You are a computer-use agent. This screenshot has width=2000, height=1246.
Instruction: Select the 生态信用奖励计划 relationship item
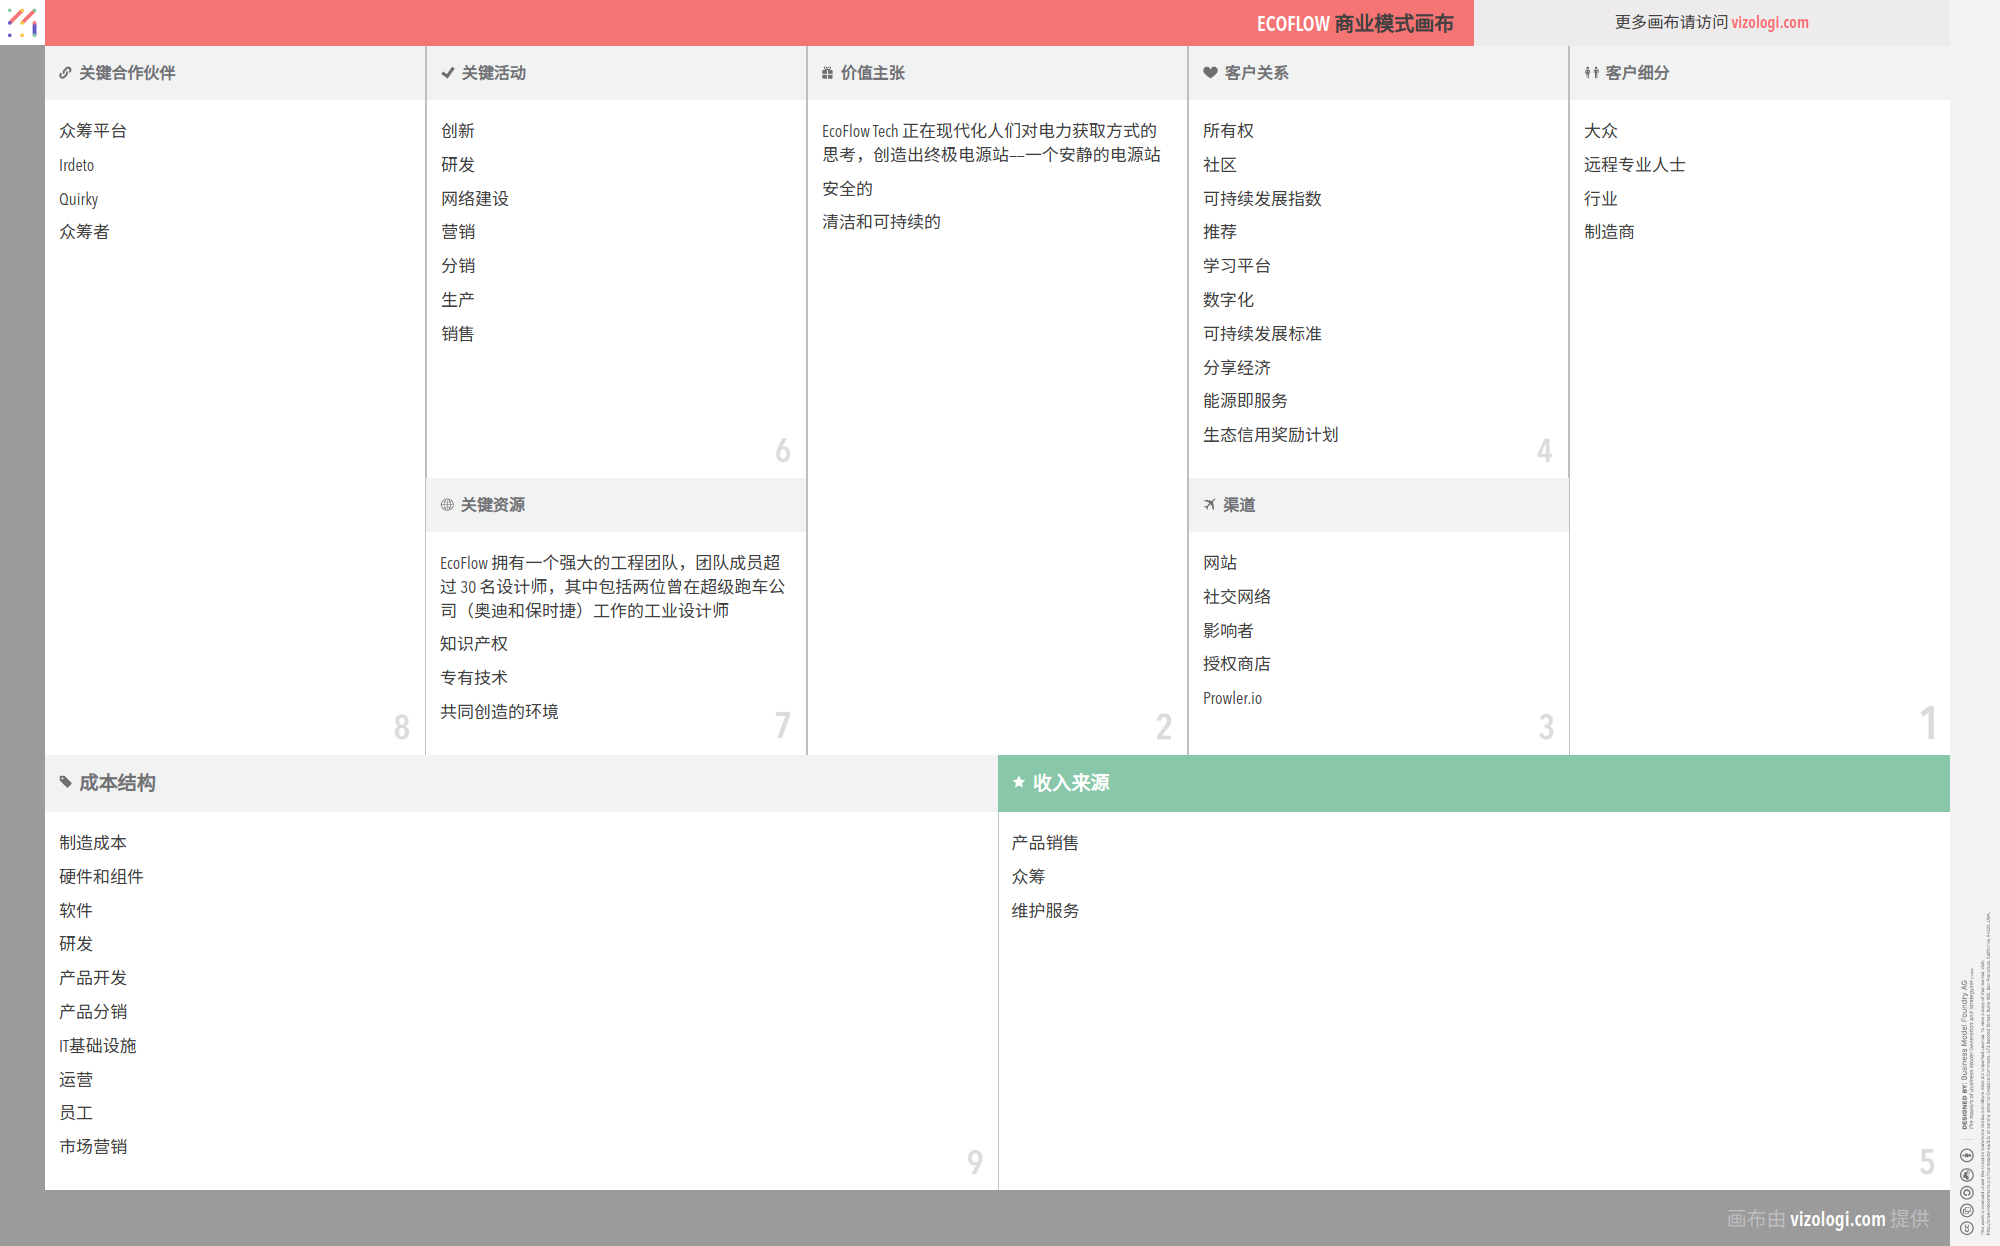pyautogui.click(x=1270, y=435)
